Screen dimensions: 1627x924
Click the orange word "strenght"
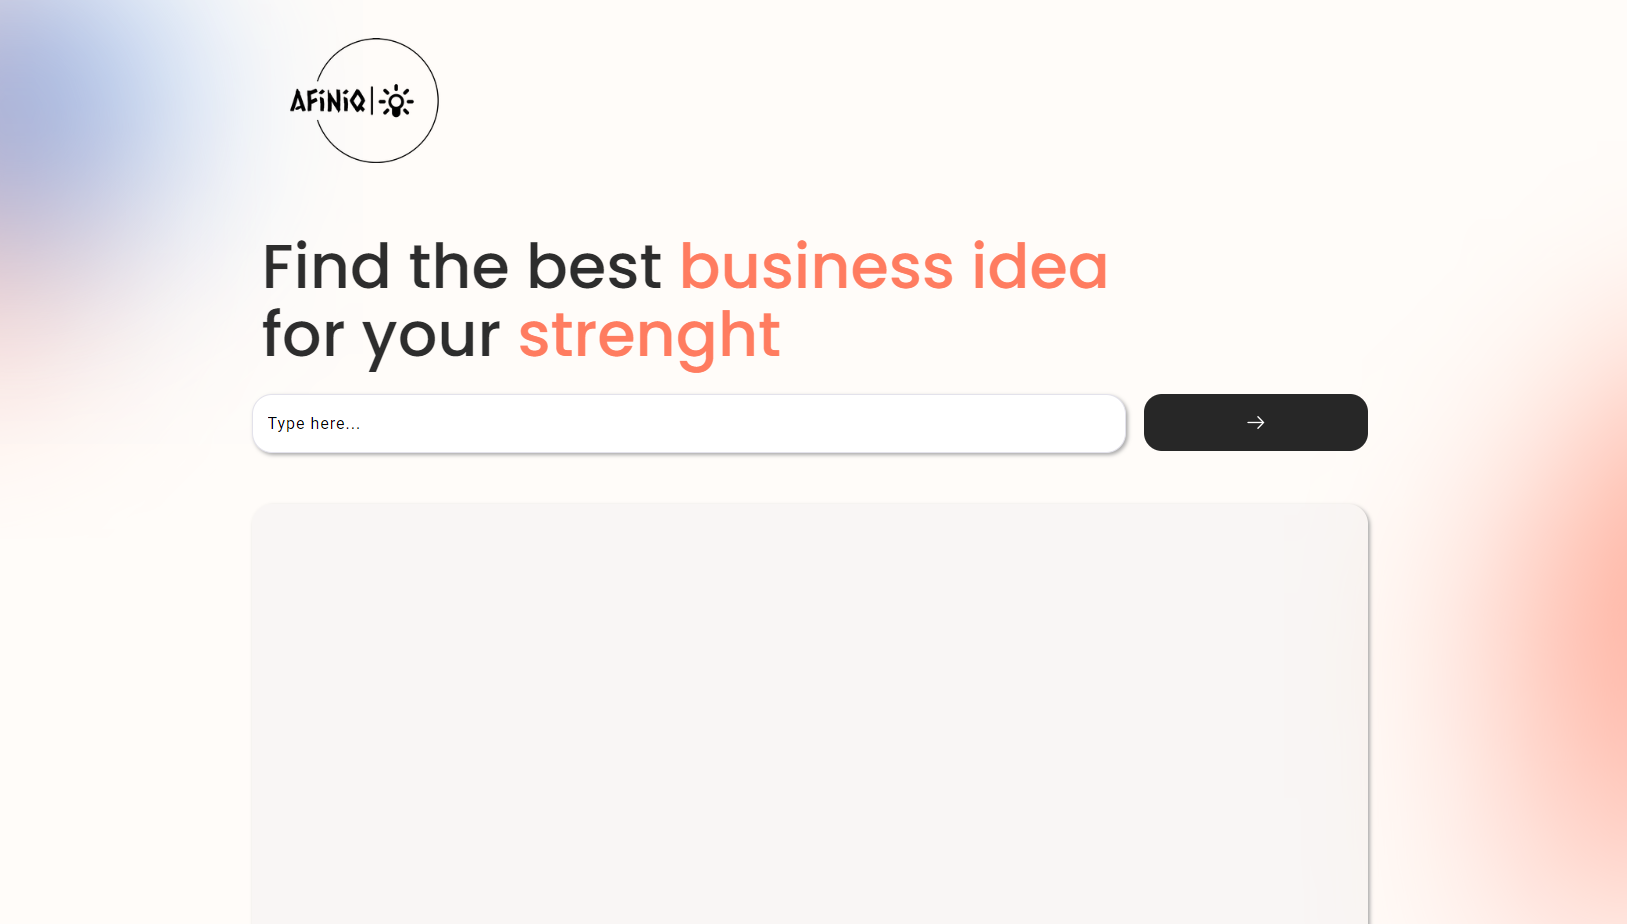tap(649, 335)
